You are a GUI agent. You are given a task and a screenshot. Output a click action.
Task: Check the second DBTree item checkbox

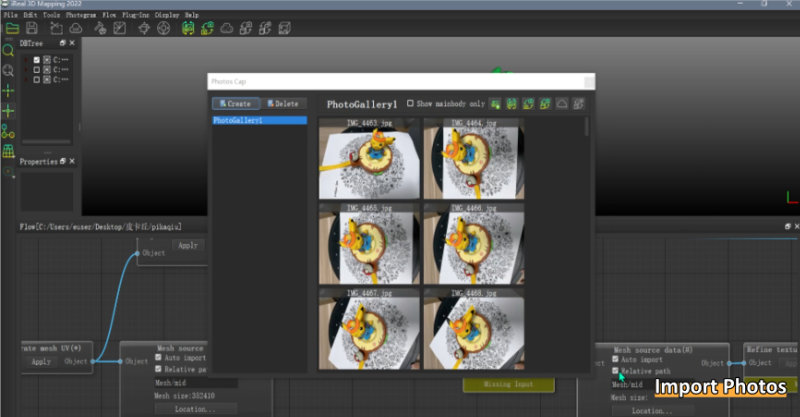36,69
